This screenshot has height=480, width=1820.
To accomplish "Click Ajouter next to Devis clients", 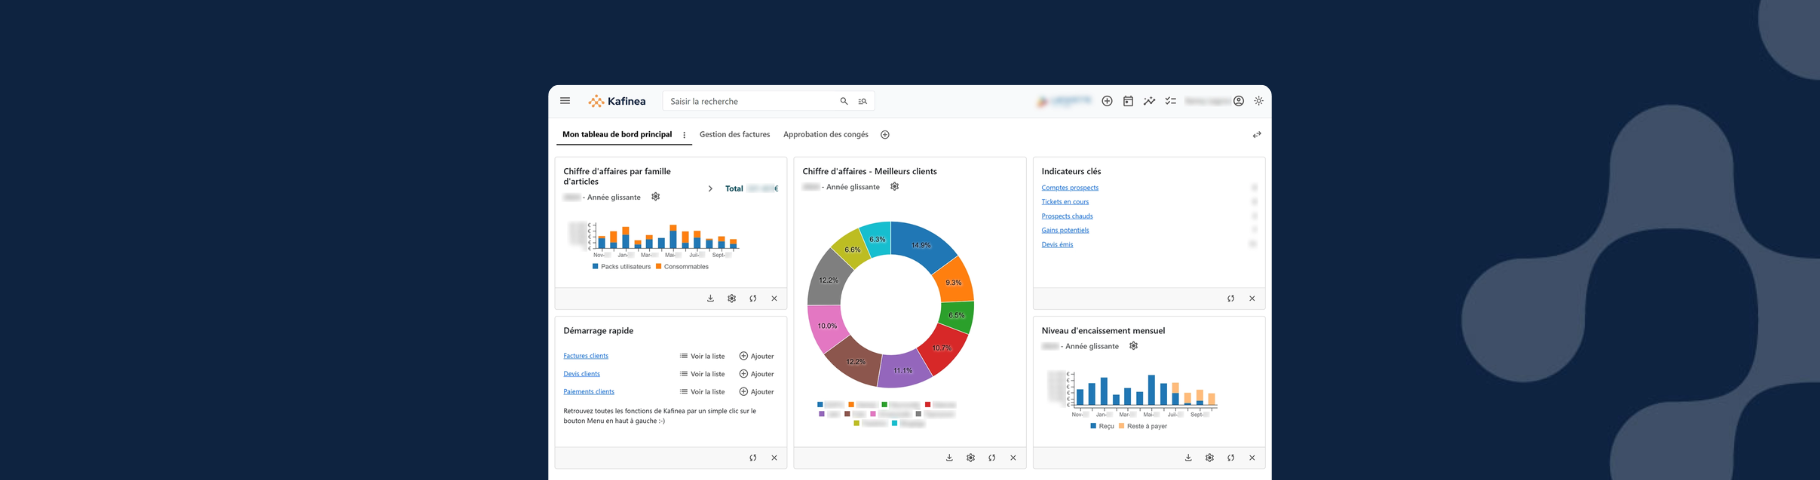I will (756, 374).
